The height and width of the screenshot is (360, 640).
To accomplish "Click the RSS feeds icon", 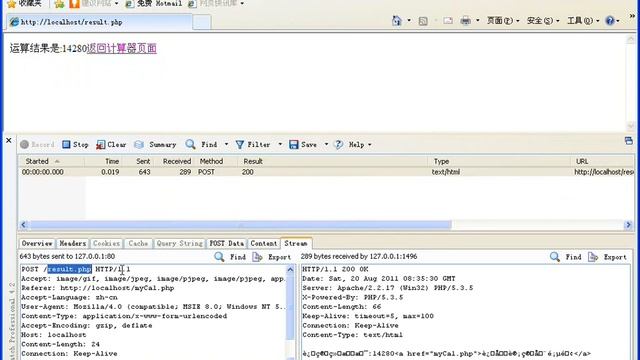I will tap(423, 21).
